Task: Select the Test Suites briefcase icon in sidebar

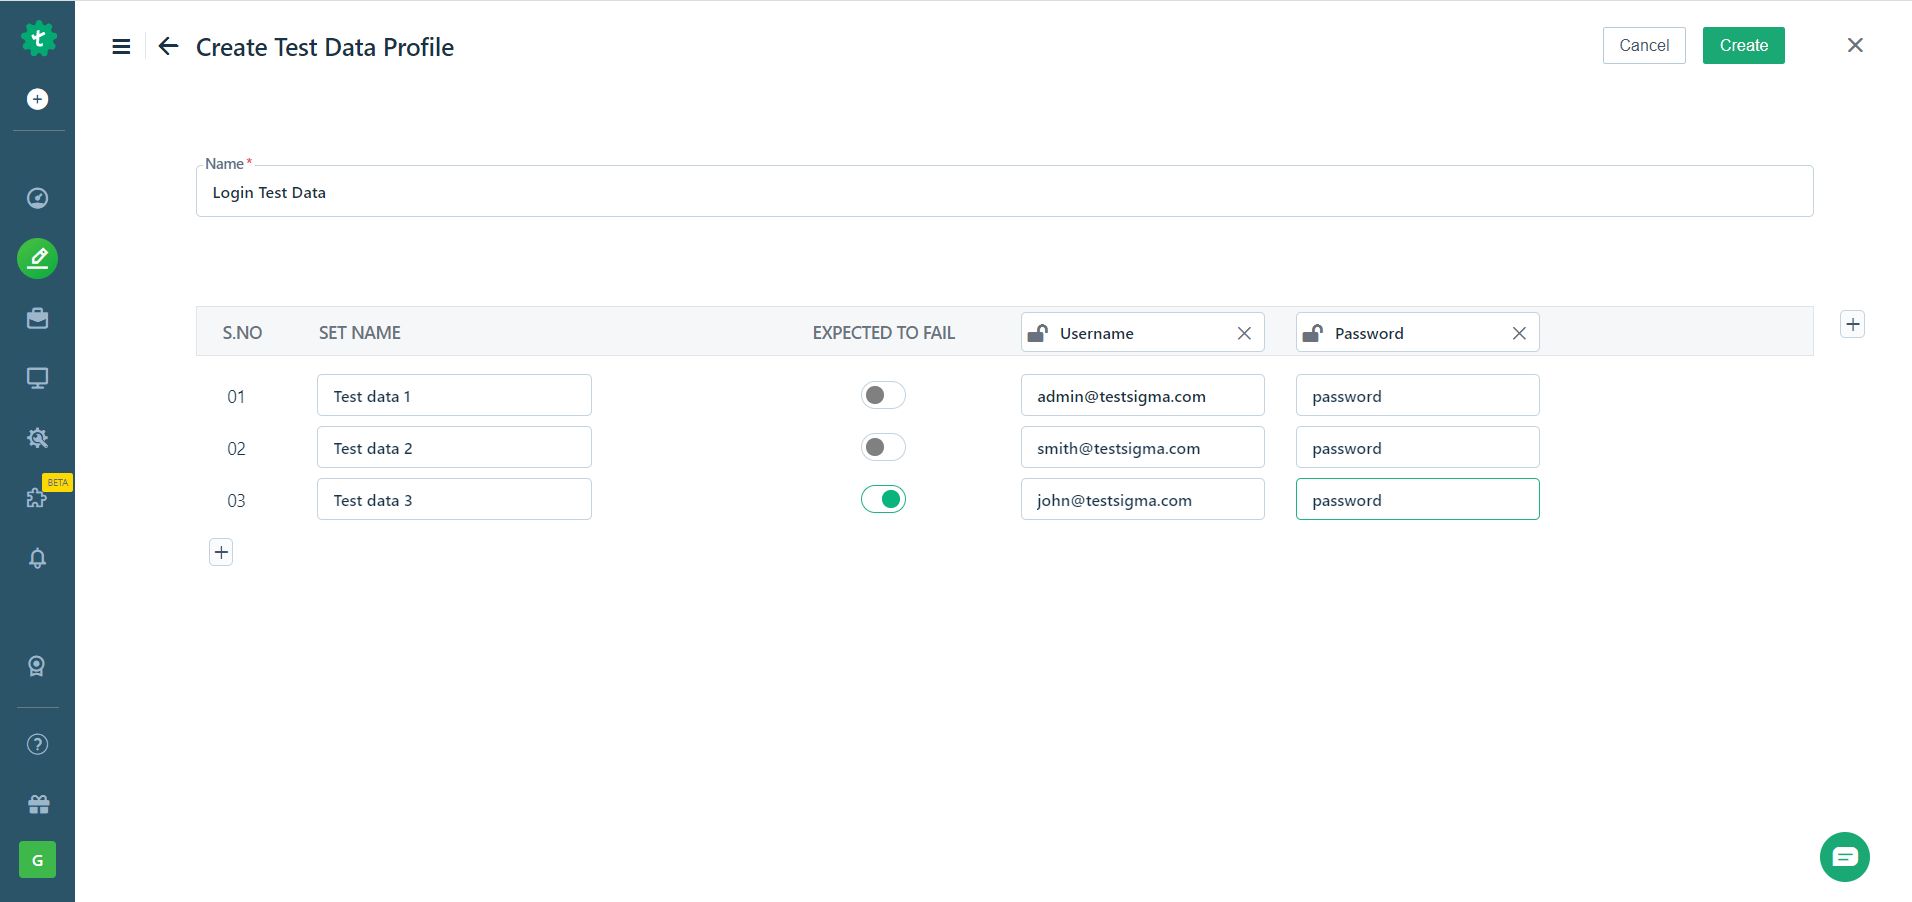Action: point(37,318)
